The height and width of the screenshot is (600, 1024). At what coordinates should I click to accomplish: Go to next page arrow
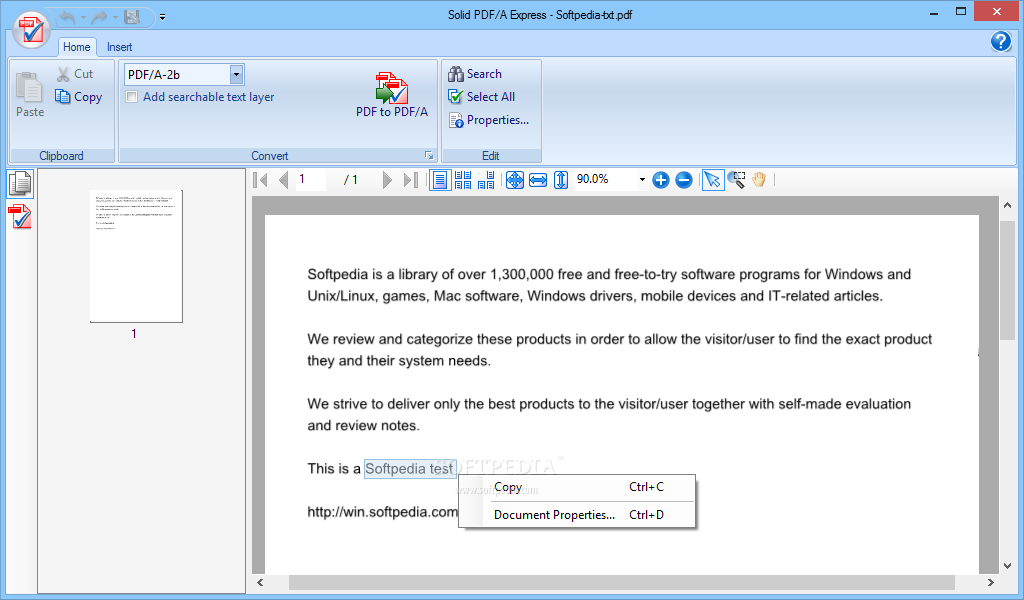pyautogui.click(x=387, y=180)
